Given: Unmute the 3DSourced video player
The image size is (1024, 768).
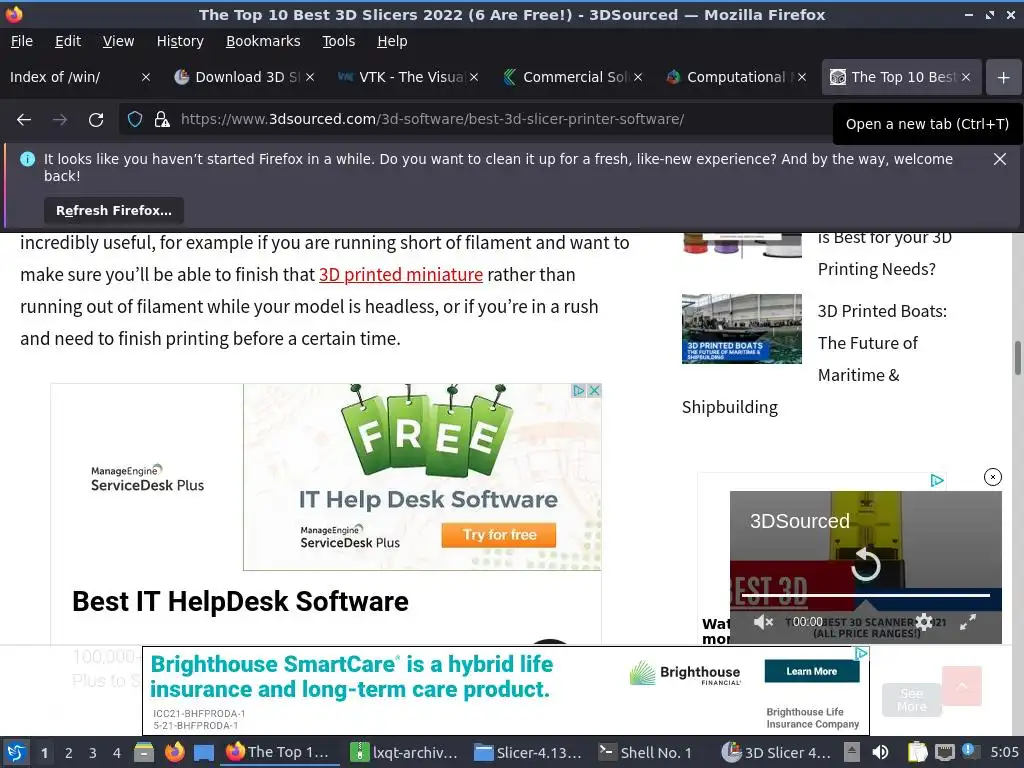Looking at the screenshot, I should (x=763, y=622).
